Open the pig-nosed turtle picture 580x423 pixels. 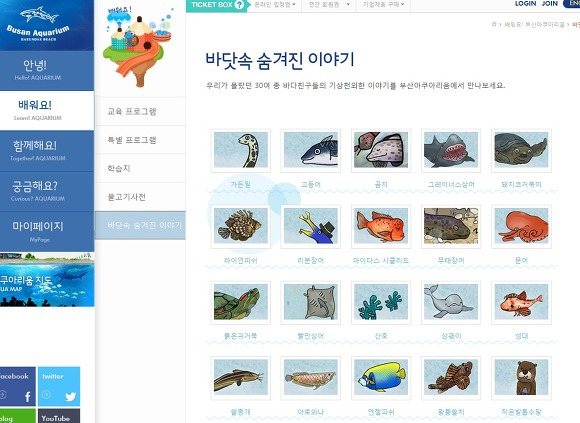click(521, 150)
